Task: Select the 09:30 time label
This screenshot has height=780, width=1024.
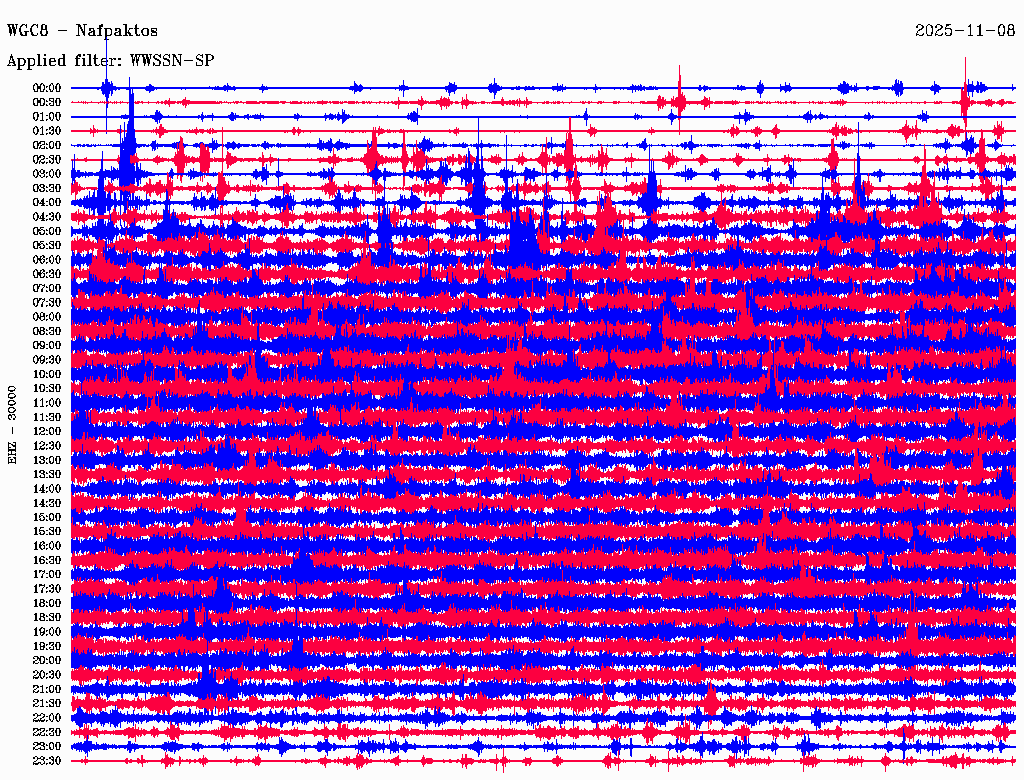Action: pos(47,360)
